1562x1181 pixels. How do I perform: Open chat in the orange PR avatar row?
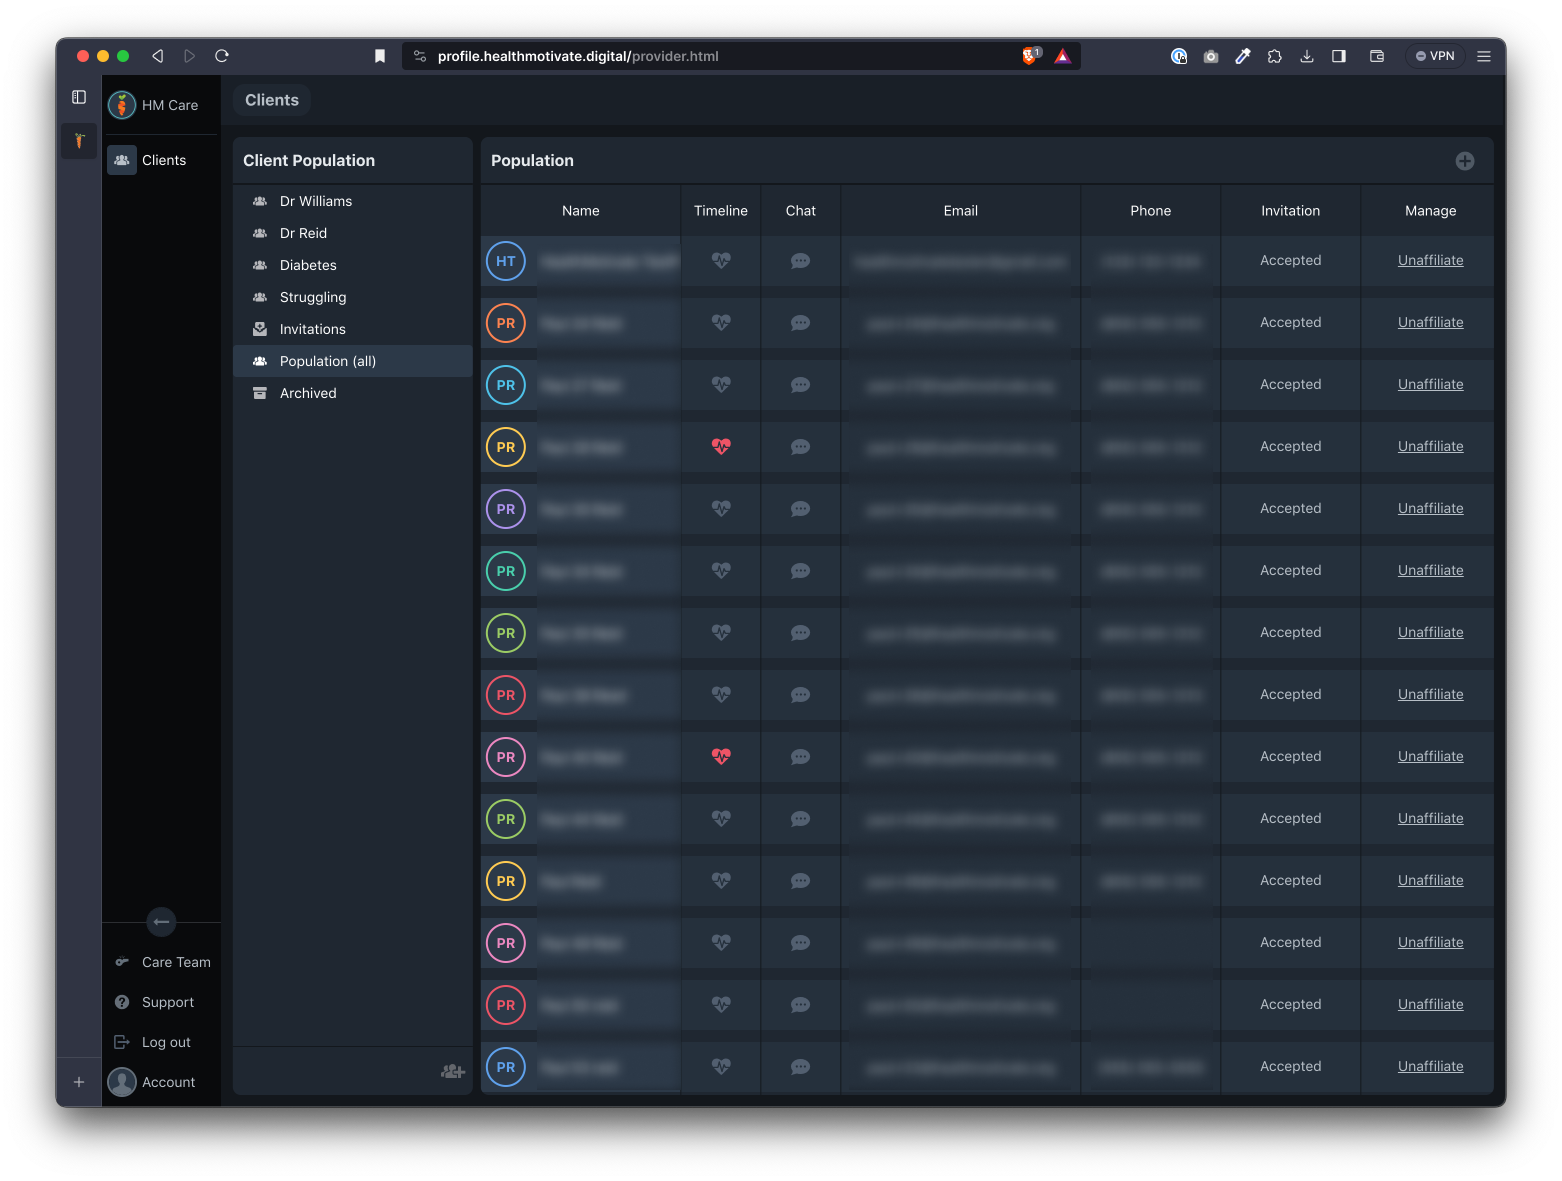(800, 323)
